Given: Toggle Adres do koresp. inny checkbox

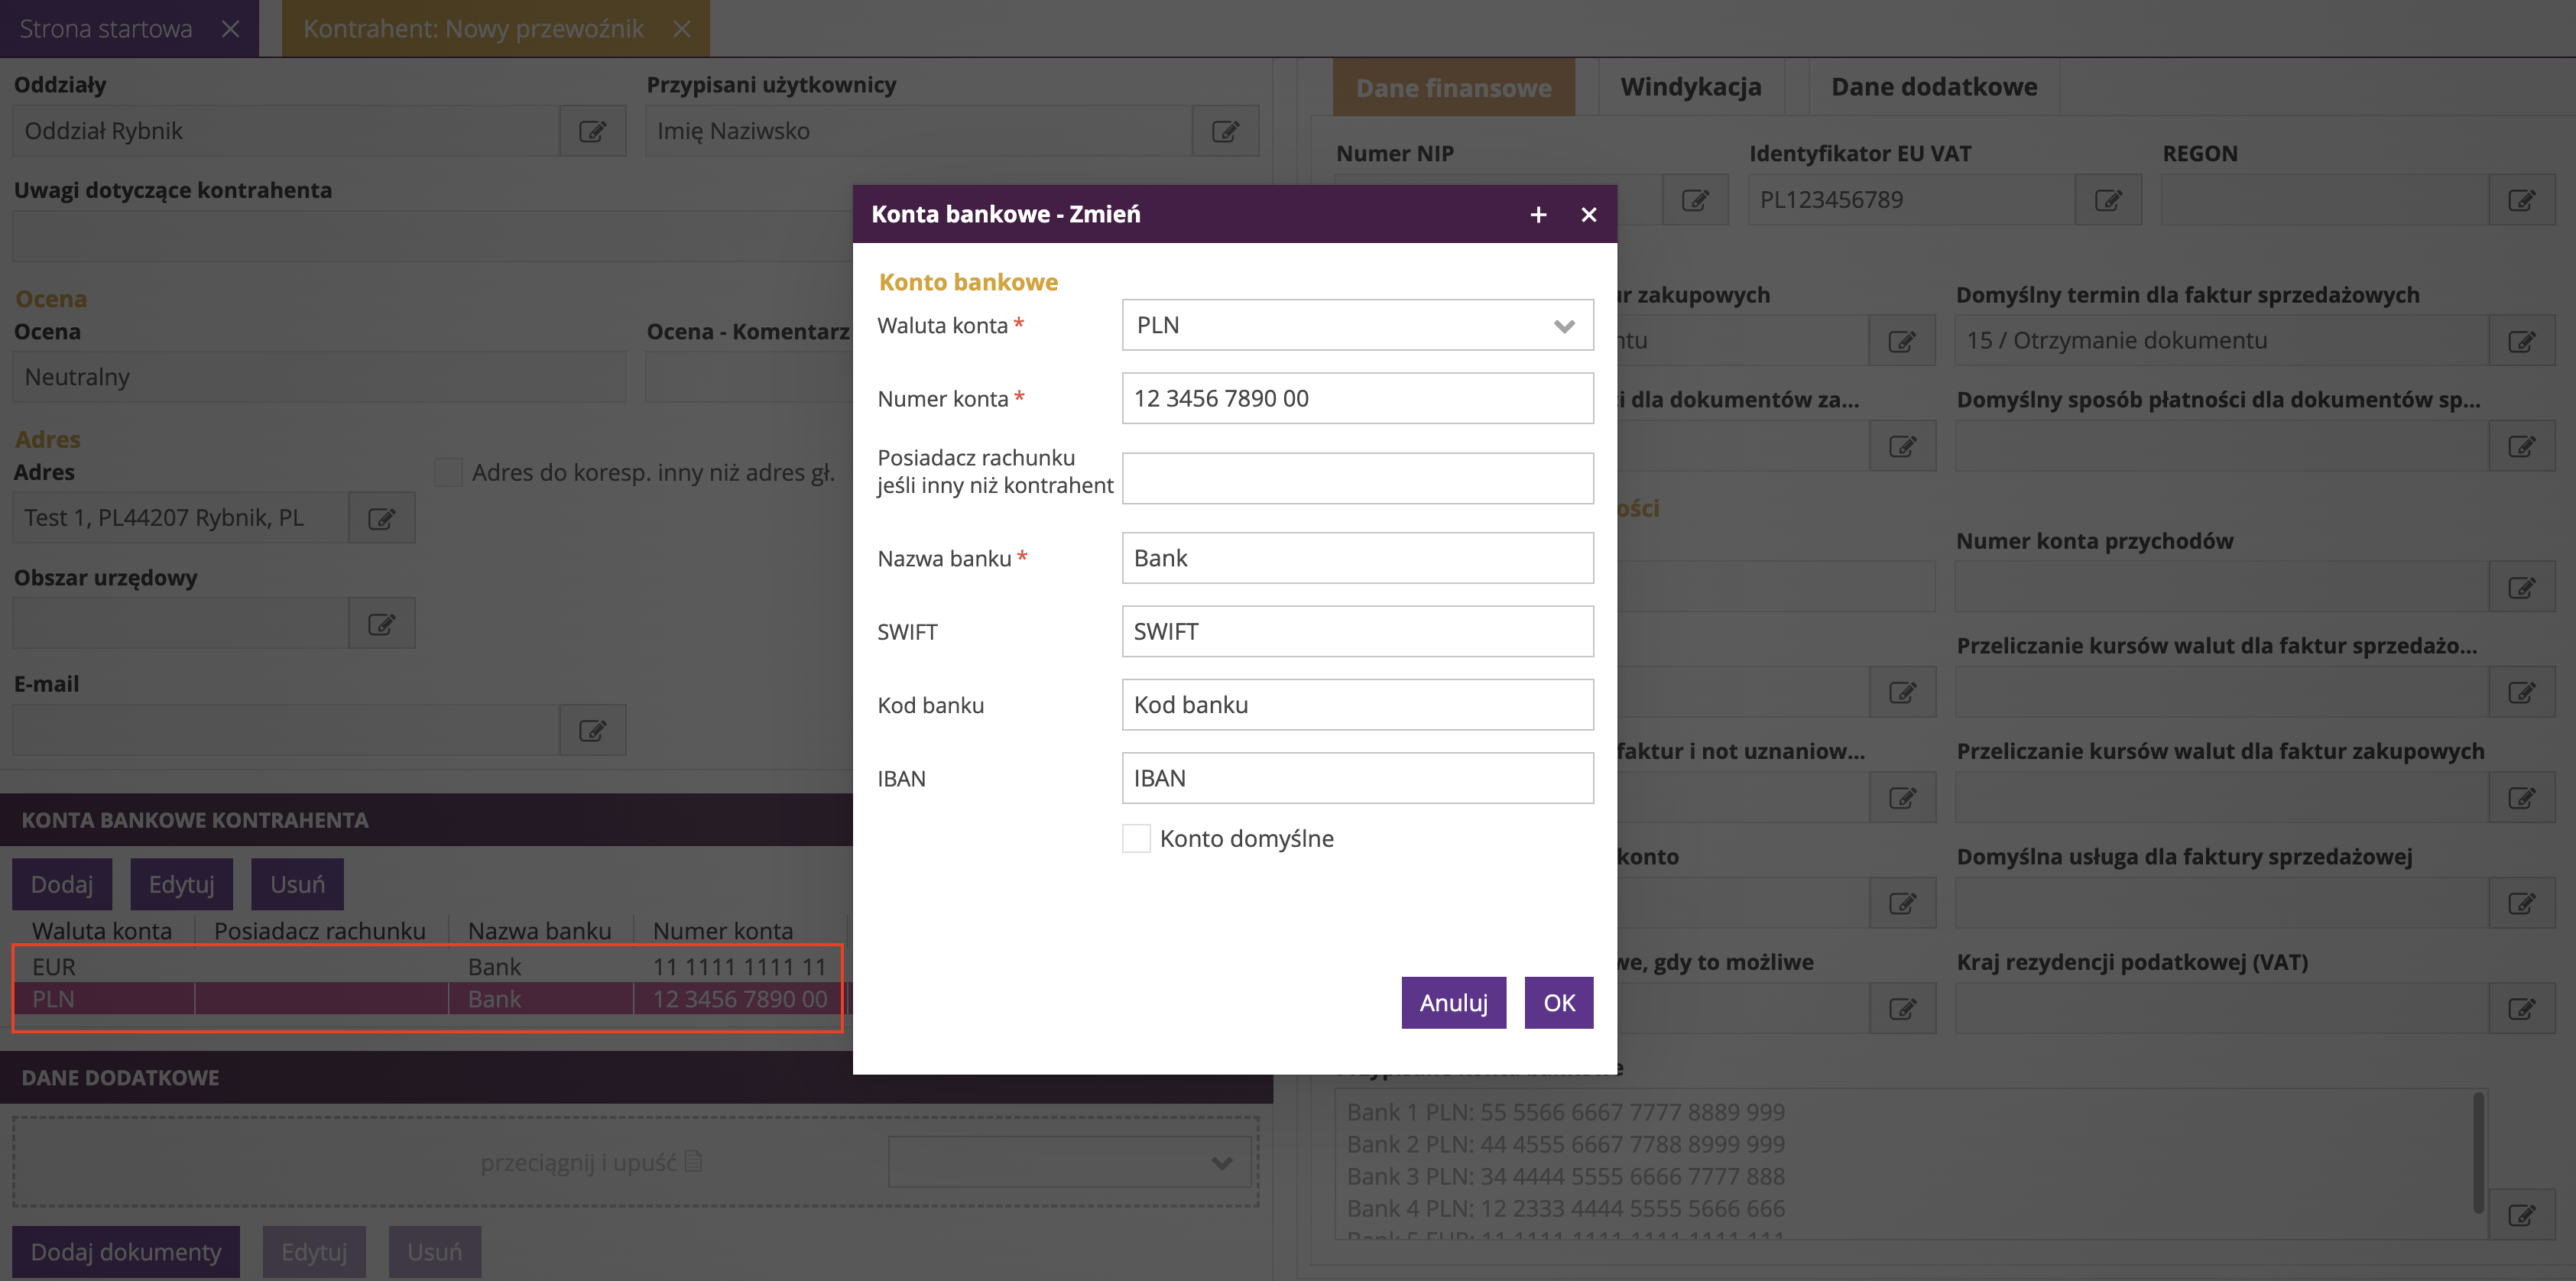Looking at the screenshot, I should tap(449, 472).
